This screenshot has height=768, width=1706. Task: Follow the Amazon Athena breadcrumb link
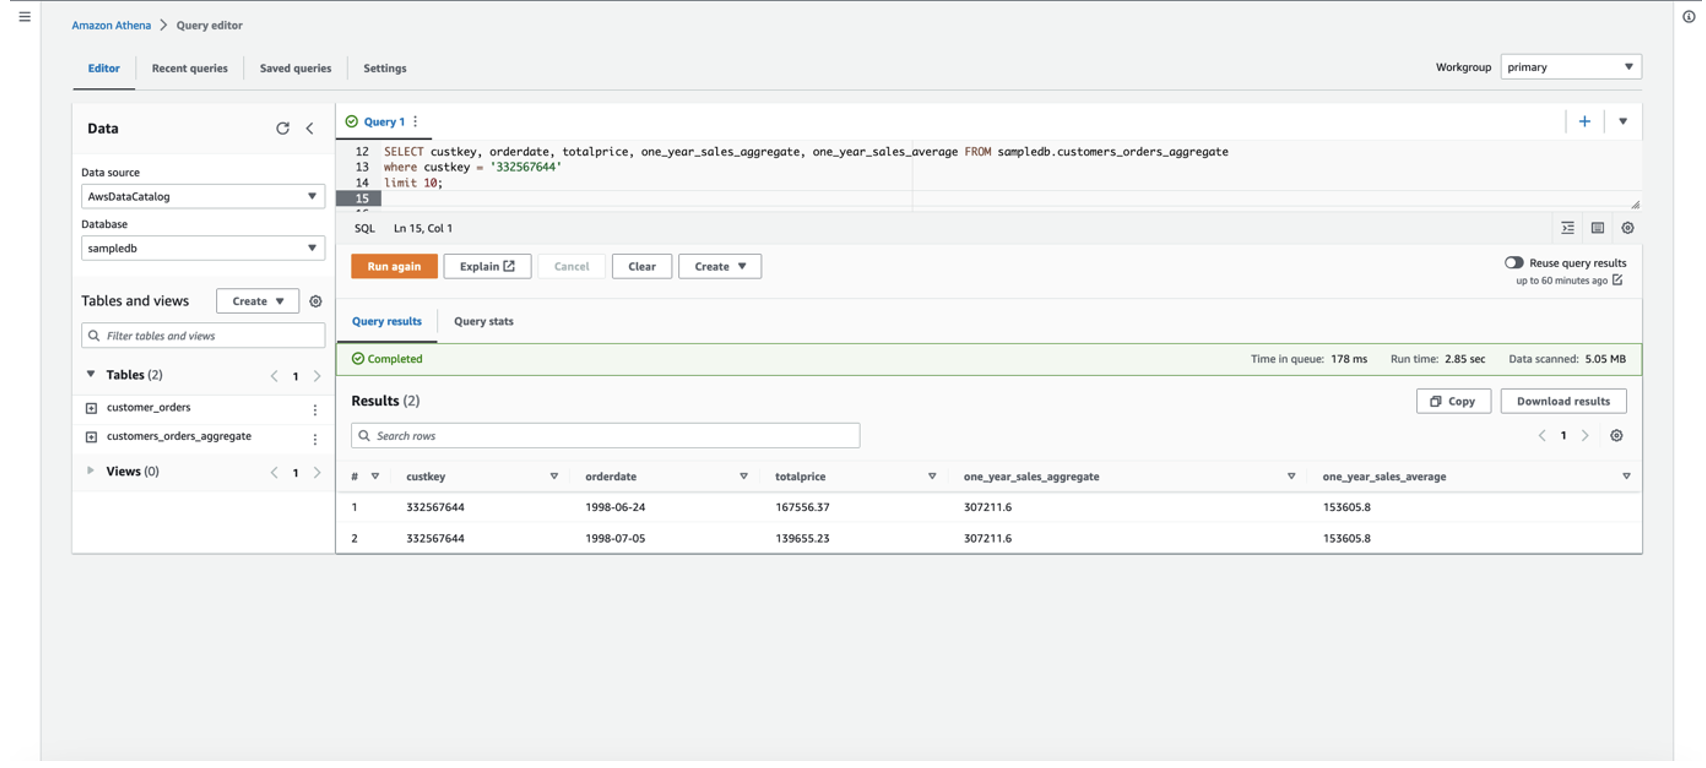click(x=111, y=25)
